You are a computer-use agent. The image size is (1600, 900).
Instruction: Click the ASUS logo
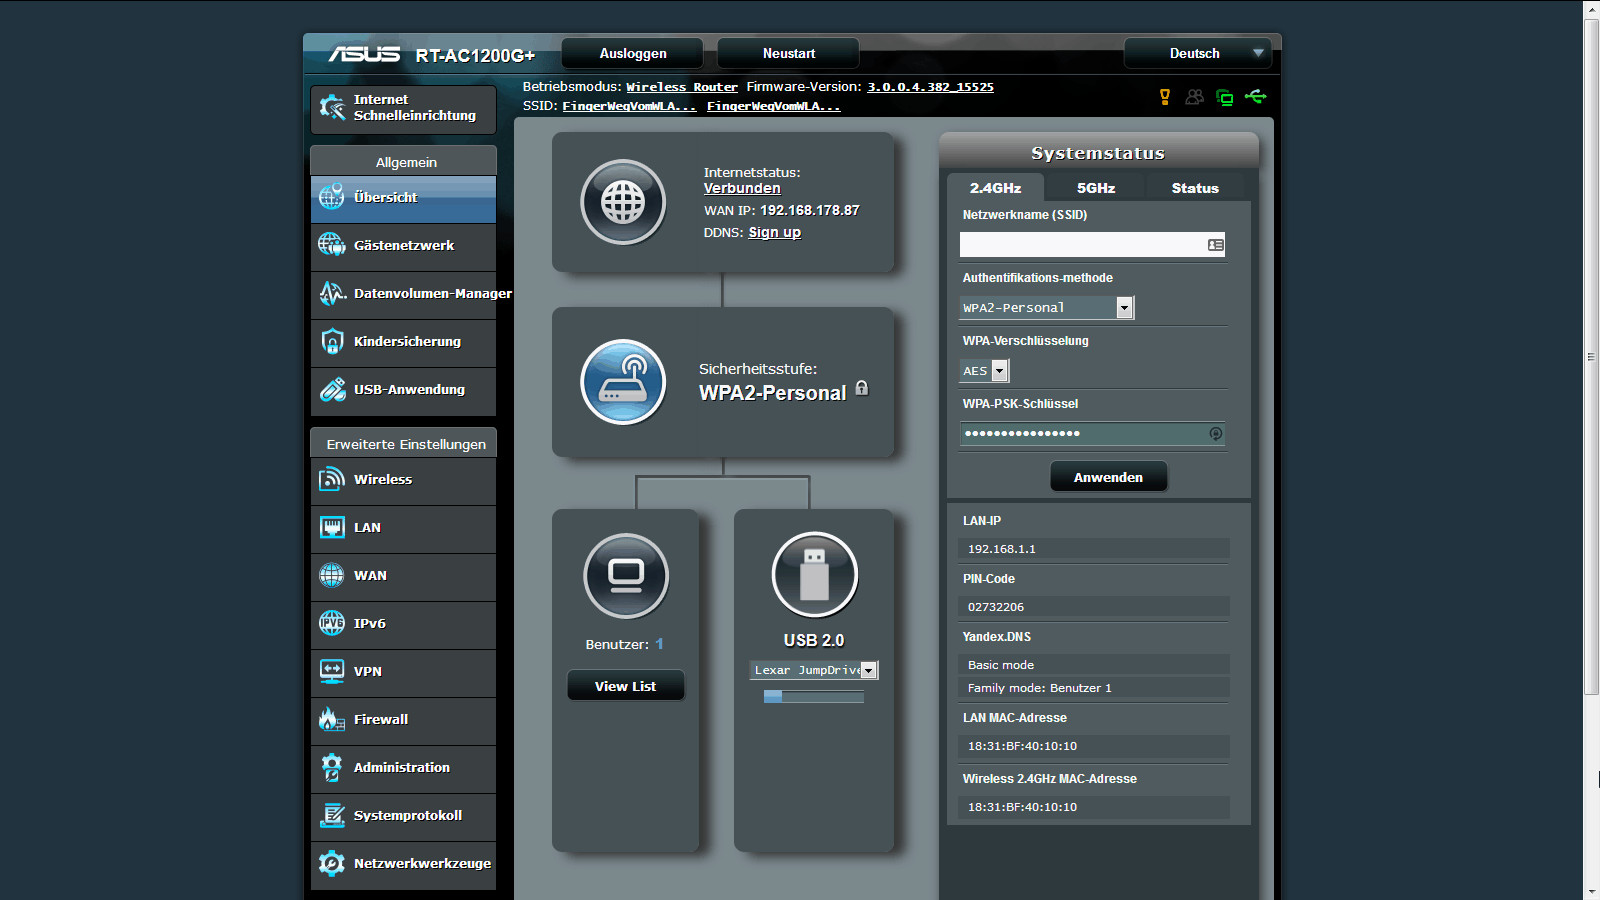tap(364, 54)
